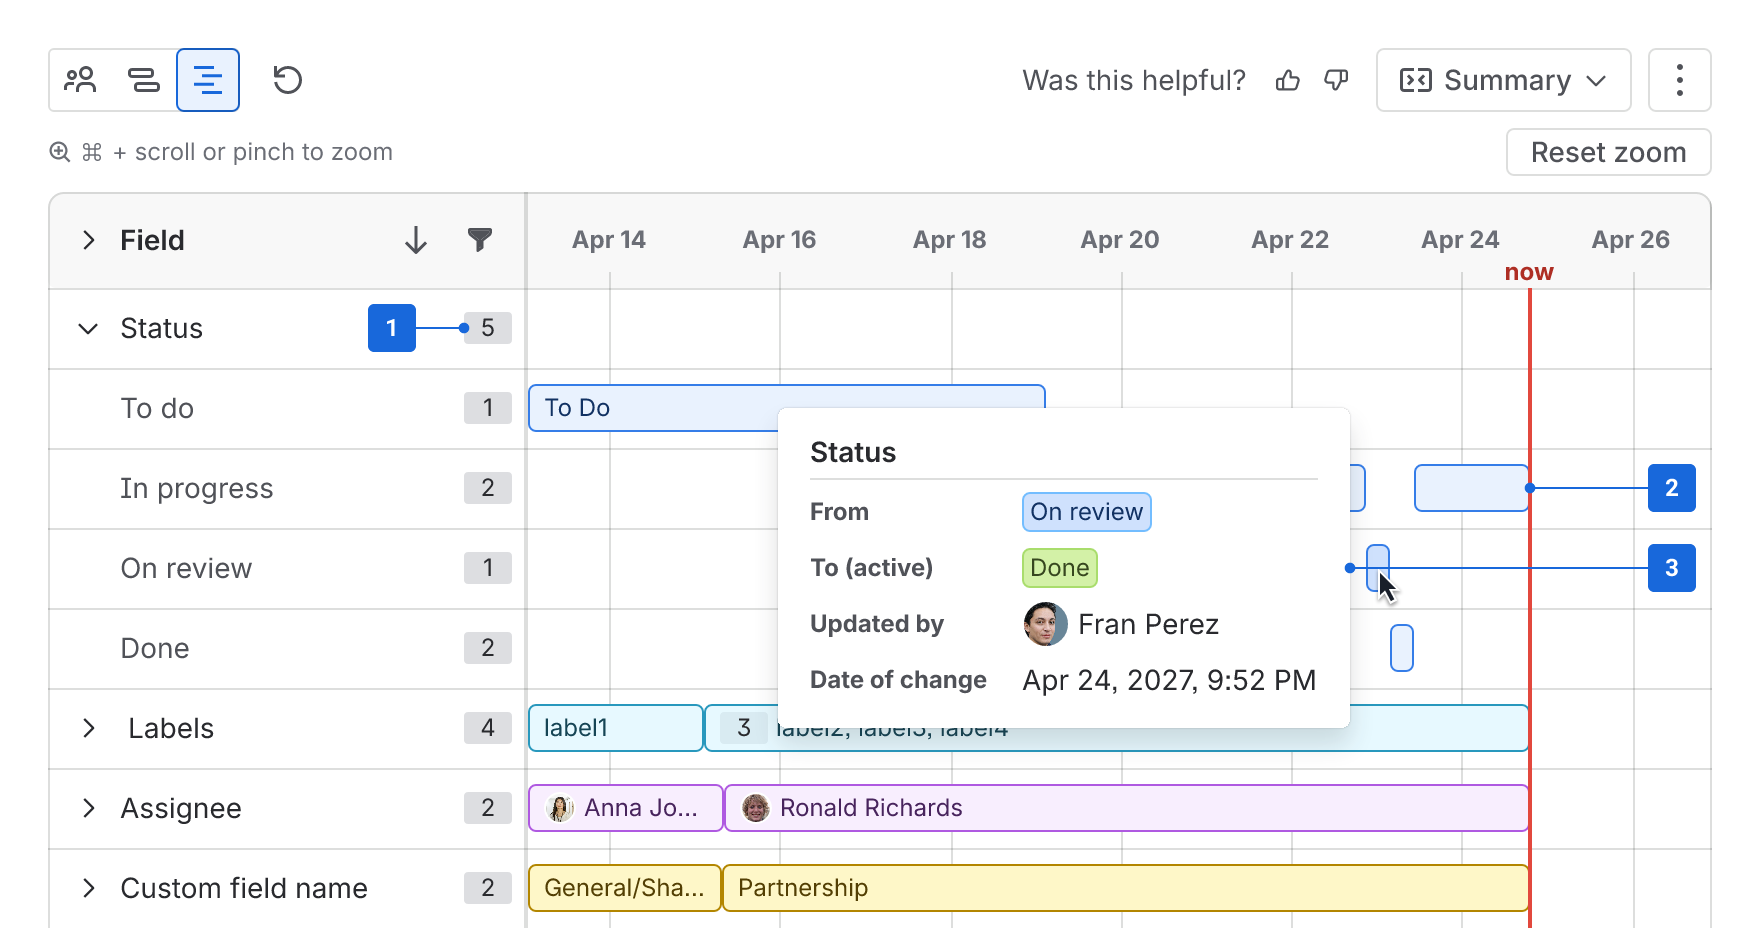This screenshot has height=928, width=1760.
Task: Switch to the people view icon
Action: click(80, 80)
